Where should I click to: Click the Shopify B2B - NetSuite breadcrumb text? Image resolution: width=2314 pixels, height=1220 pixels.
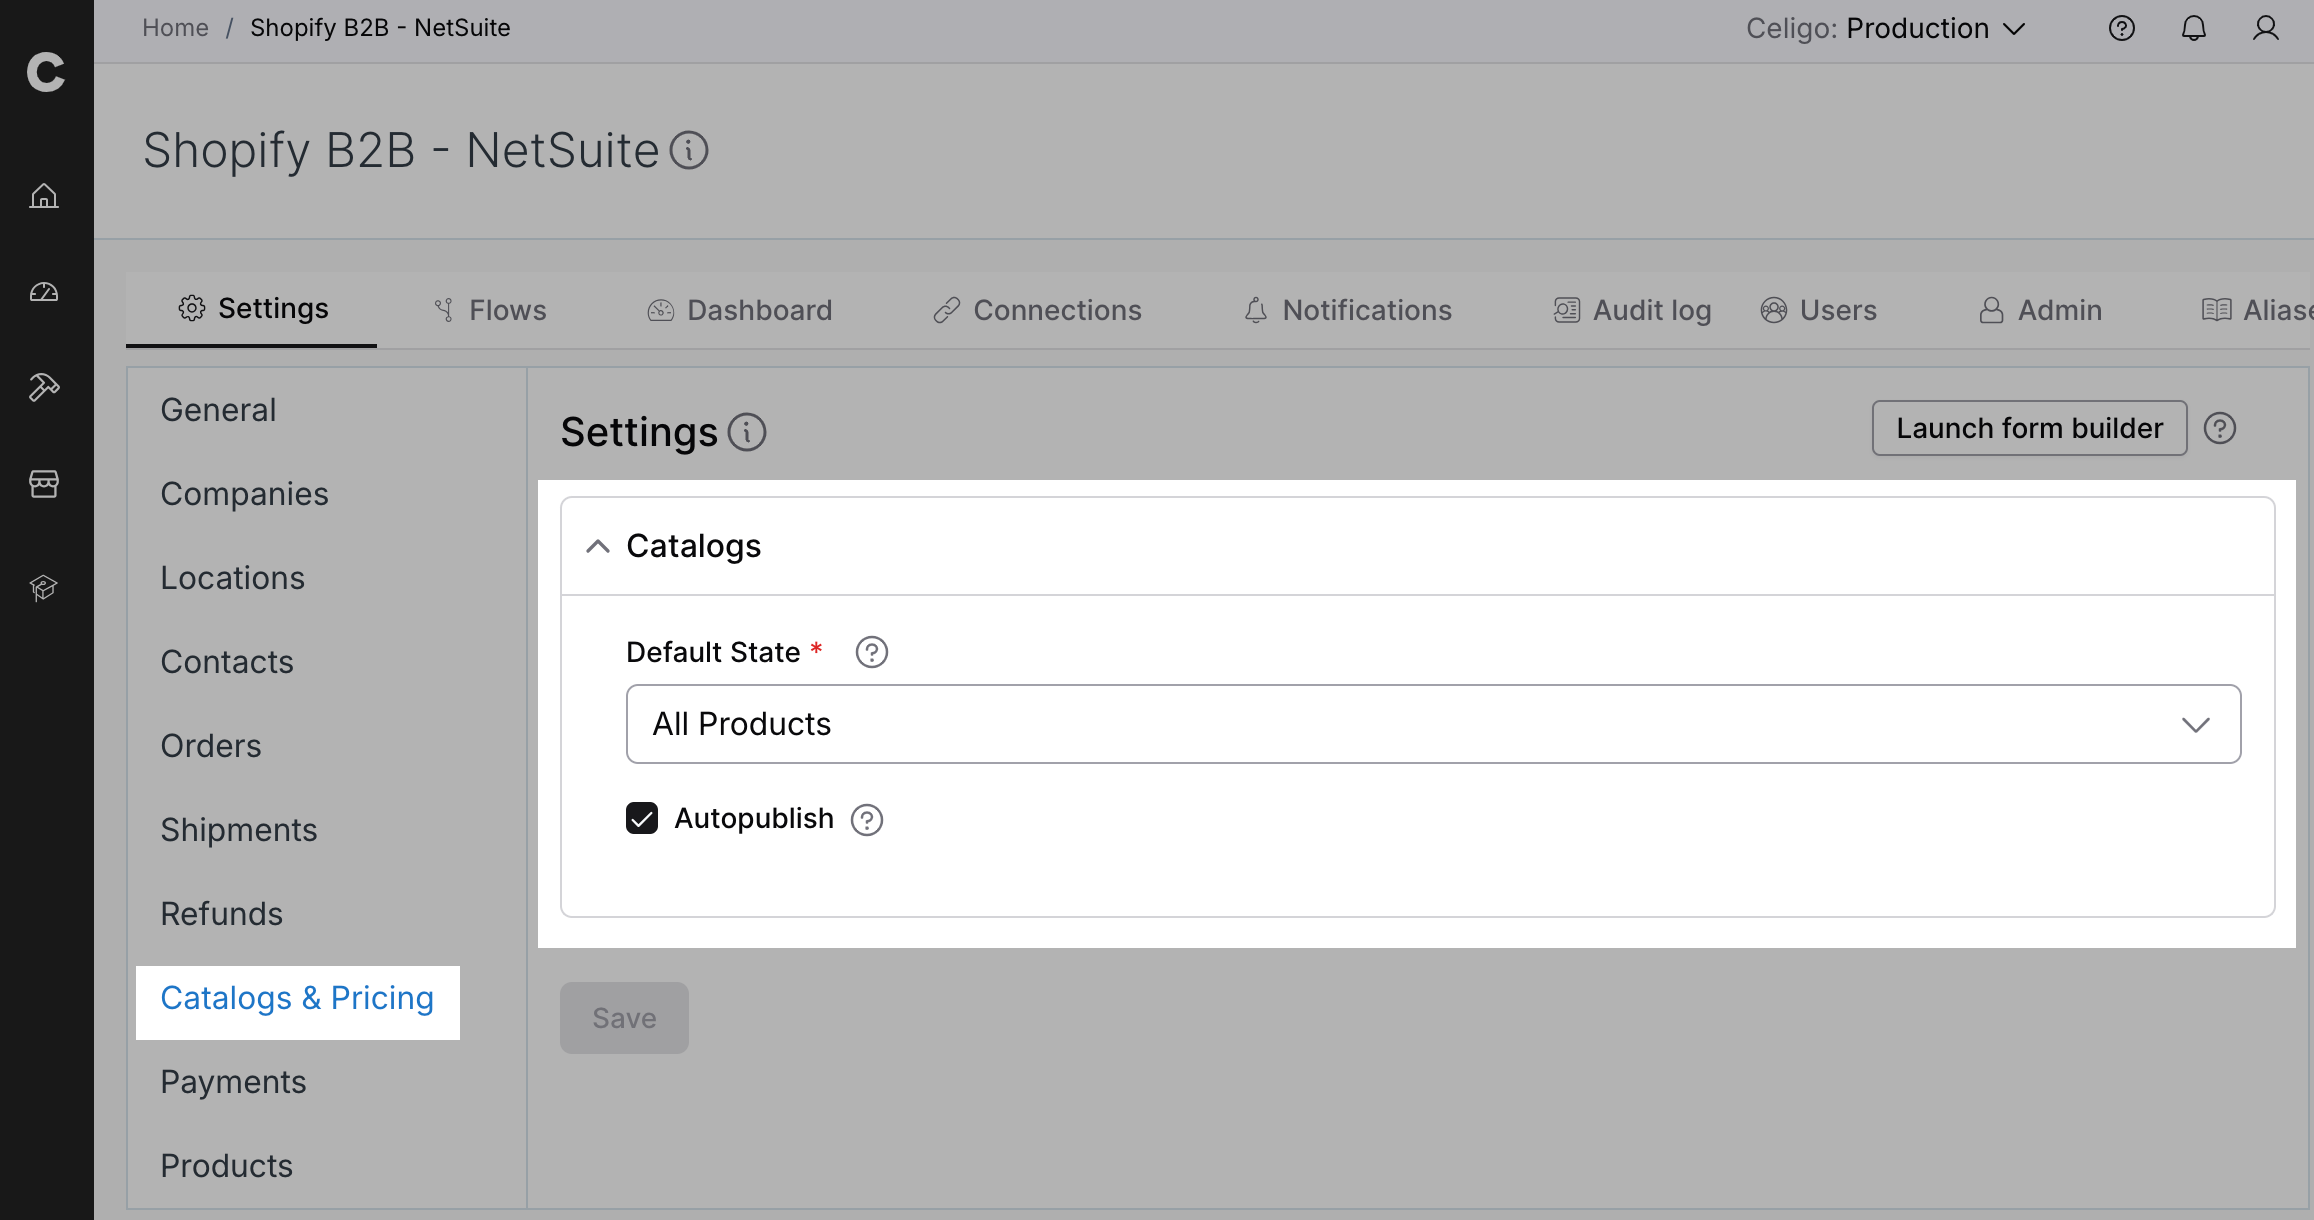coord(380,28)
